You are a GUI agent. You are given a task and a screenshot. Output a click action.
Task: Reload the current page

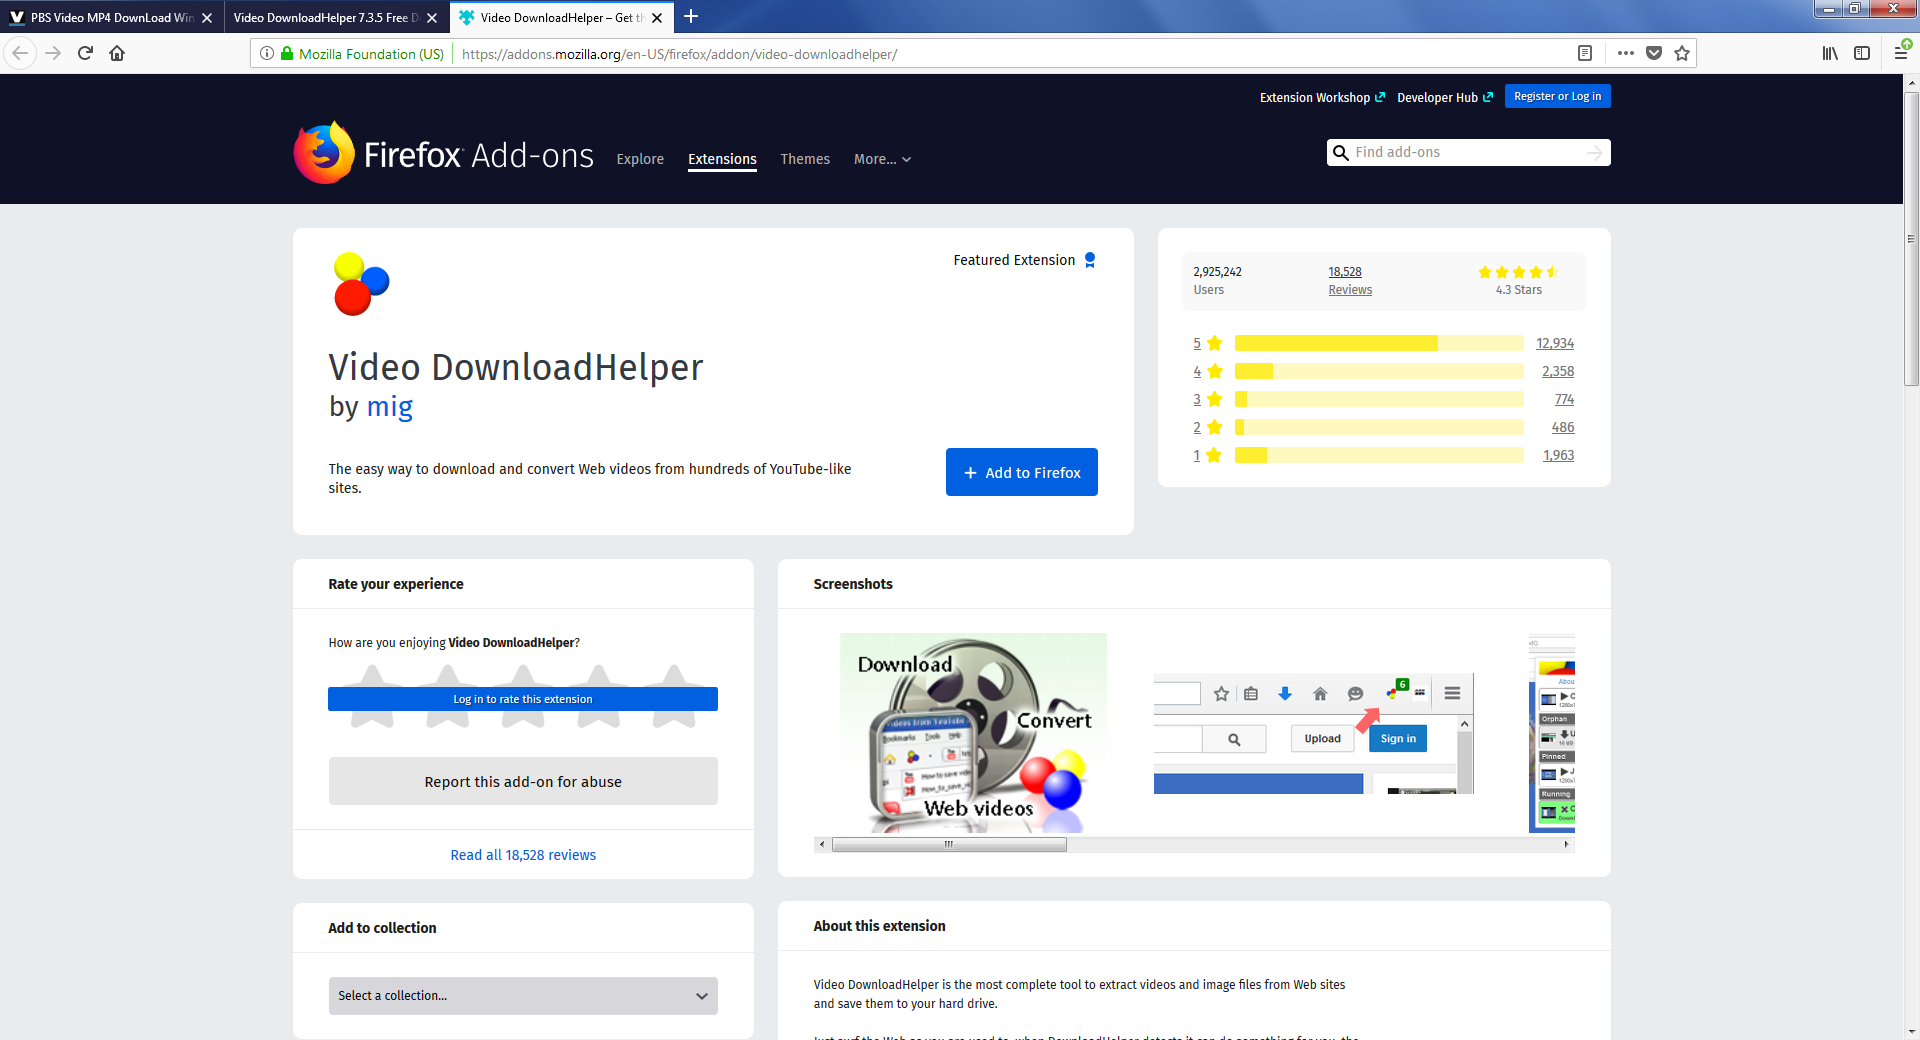[85, 53]
